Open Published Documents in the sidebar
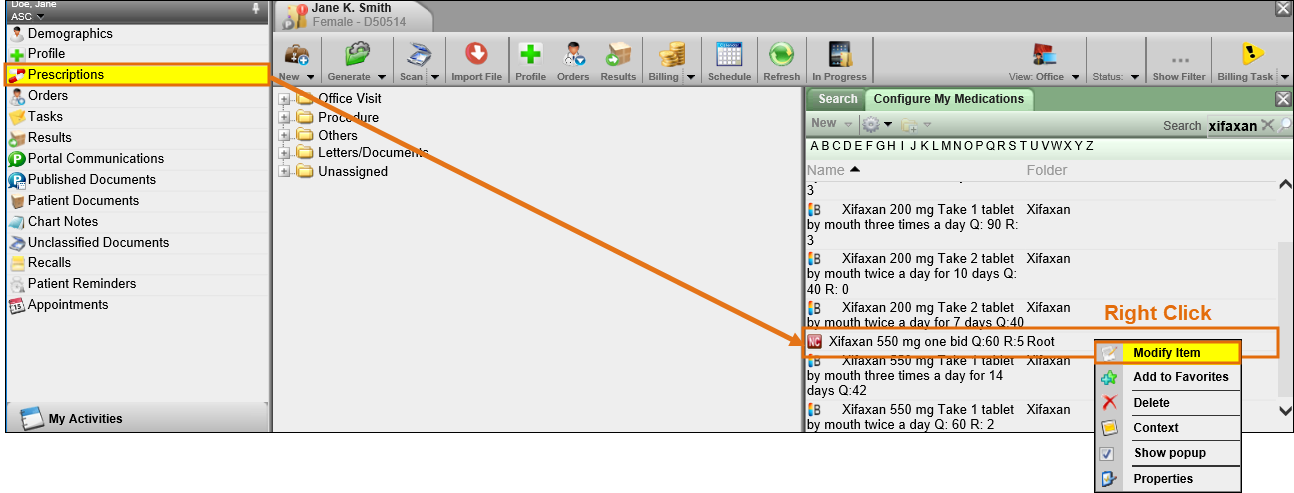The height and width of the screenshot is (493, 1294). coord(138,179)
